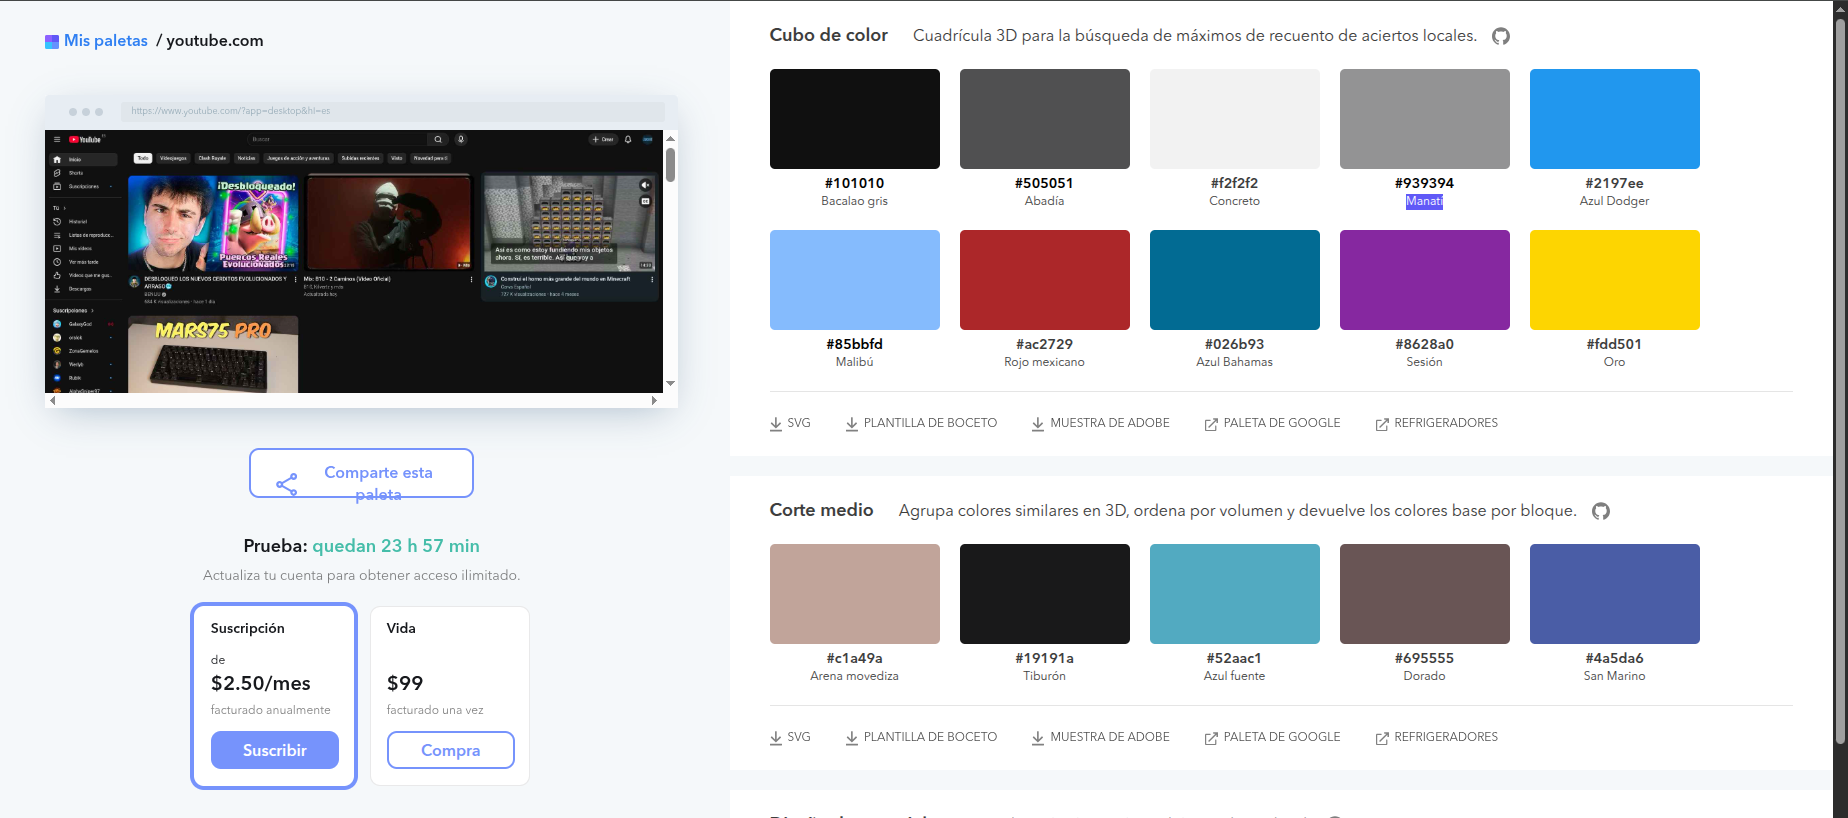Select the #4a5da6 San Marino swatch
This screenshot has width=1848, height=818.
[1615, 594]
